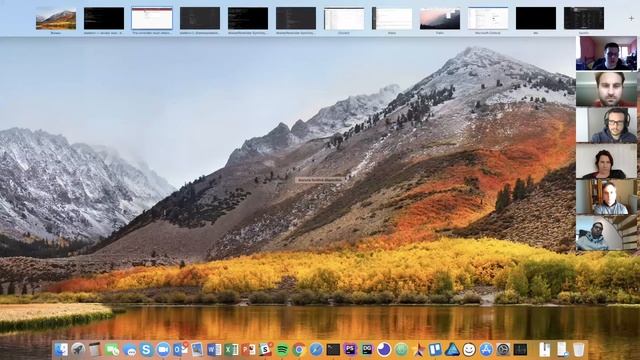Launch Microsoft Excel from the Dock
Viewport: 640px width, 360px height.
pyautogui.click(x=231, y=350)
